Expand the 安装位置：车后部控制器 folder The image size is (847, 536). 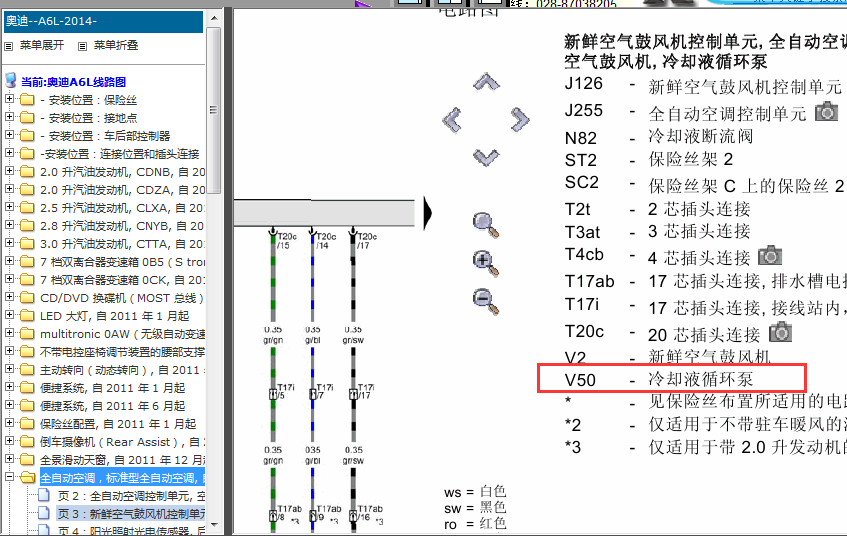[x=9, y=135]
